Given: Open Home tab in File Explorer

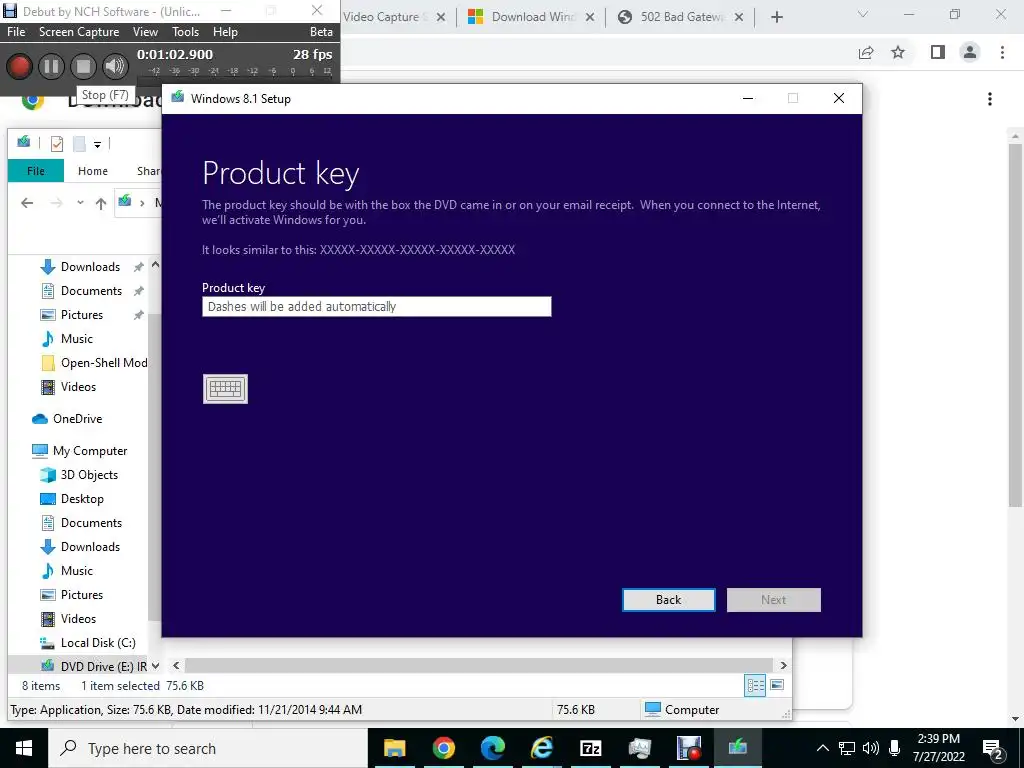Looking at the screenshot, I should tap(93, 171).
